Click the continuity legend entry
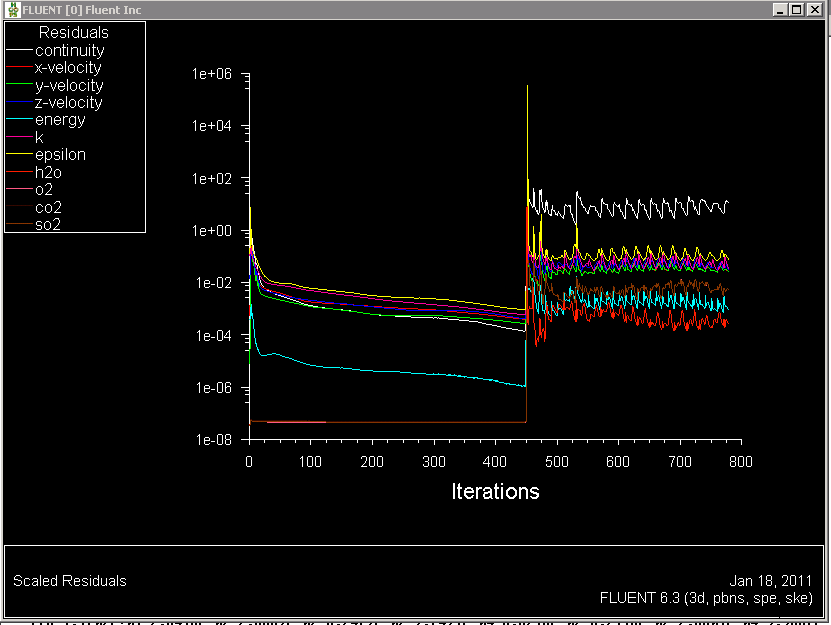Image resolution: width=831 pixels, height=625 pixels. (69, 50)
